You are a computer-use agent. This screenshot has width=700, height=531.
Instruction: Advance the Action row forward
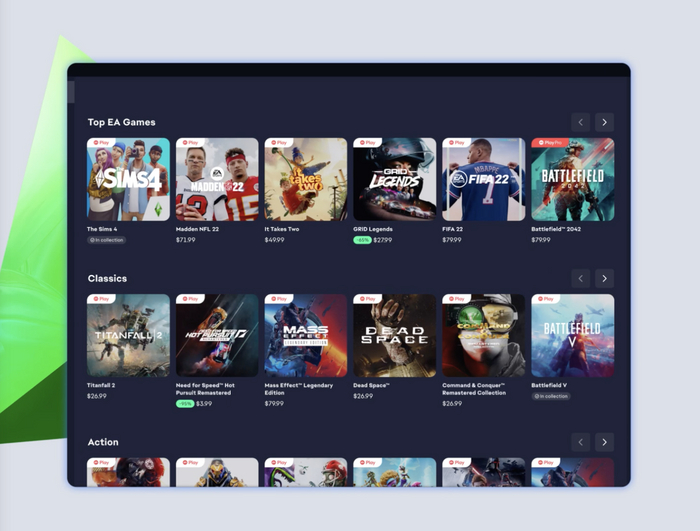pos(604,442)
